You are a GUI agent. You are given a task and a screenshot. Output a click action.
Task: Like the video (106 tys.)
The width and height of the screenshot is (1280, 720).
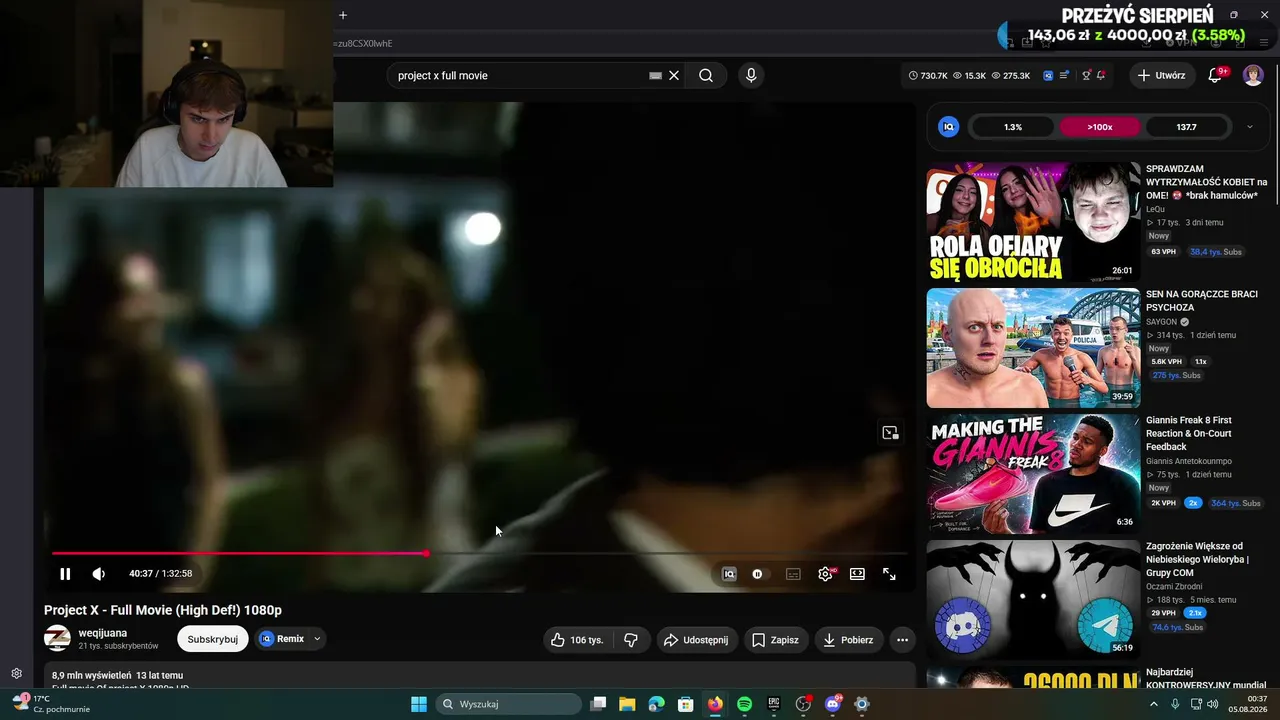tap(578, 640)
